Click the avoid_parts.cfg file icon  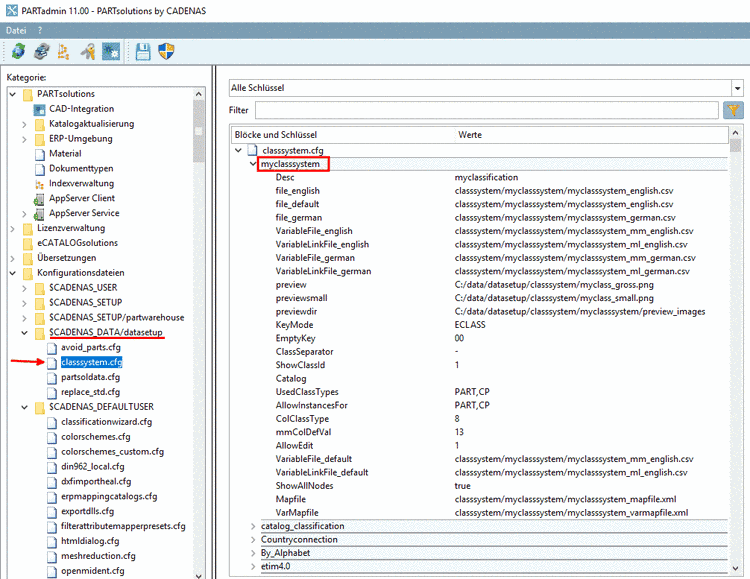[52, 348]
